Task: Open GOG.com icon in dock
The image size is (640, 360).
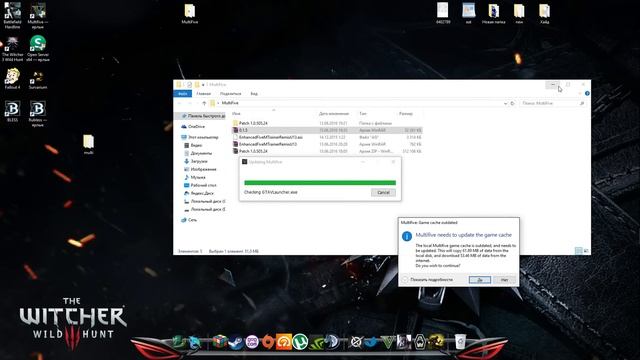Action: tap(252, 342)
